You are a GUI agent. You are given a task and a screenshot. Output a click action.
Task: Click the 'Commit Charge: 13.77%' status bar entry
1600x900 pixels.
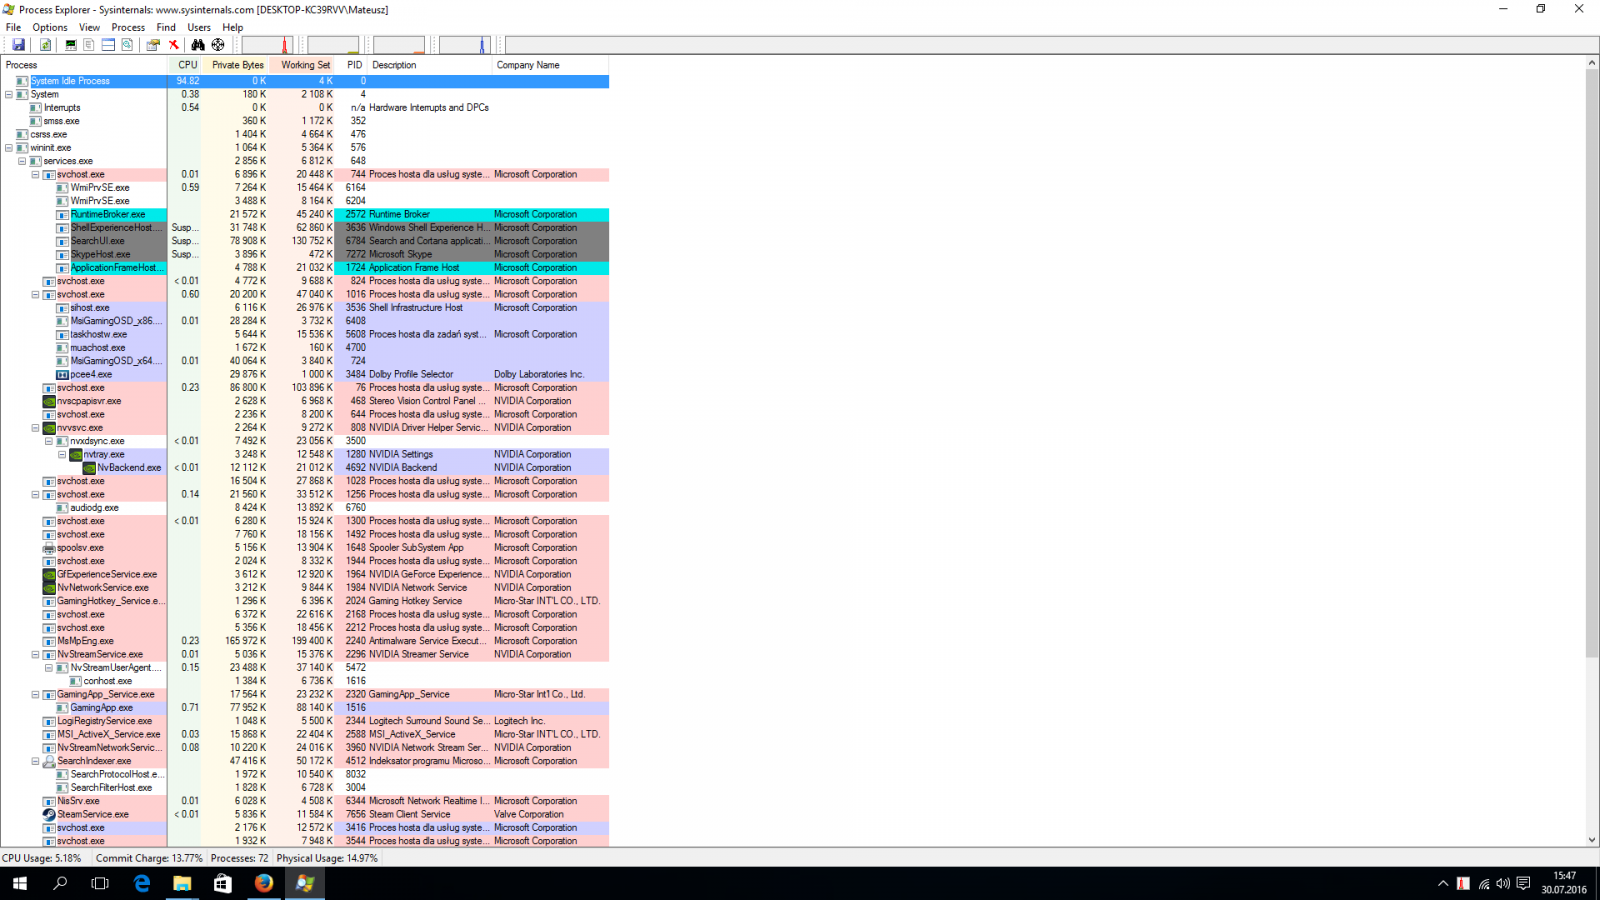point(148,858)
